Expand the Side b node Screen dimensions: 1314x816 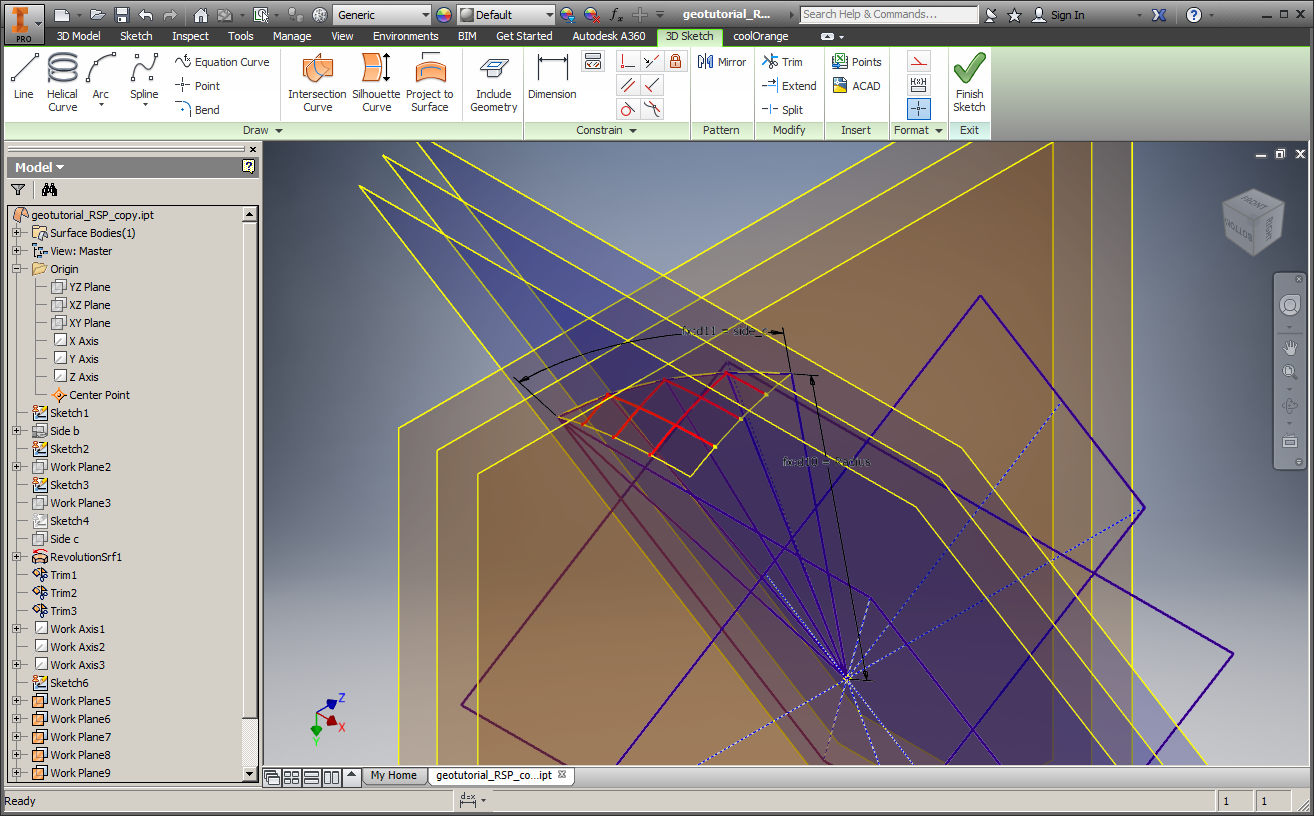point(17,431)
